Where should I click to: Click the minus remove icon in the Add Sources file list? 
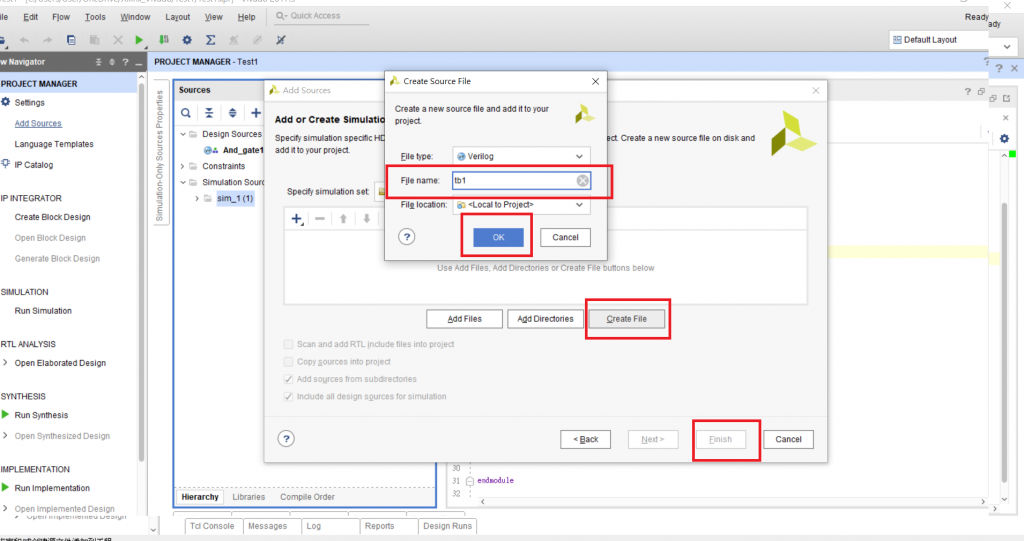click(x=320, y=219)
